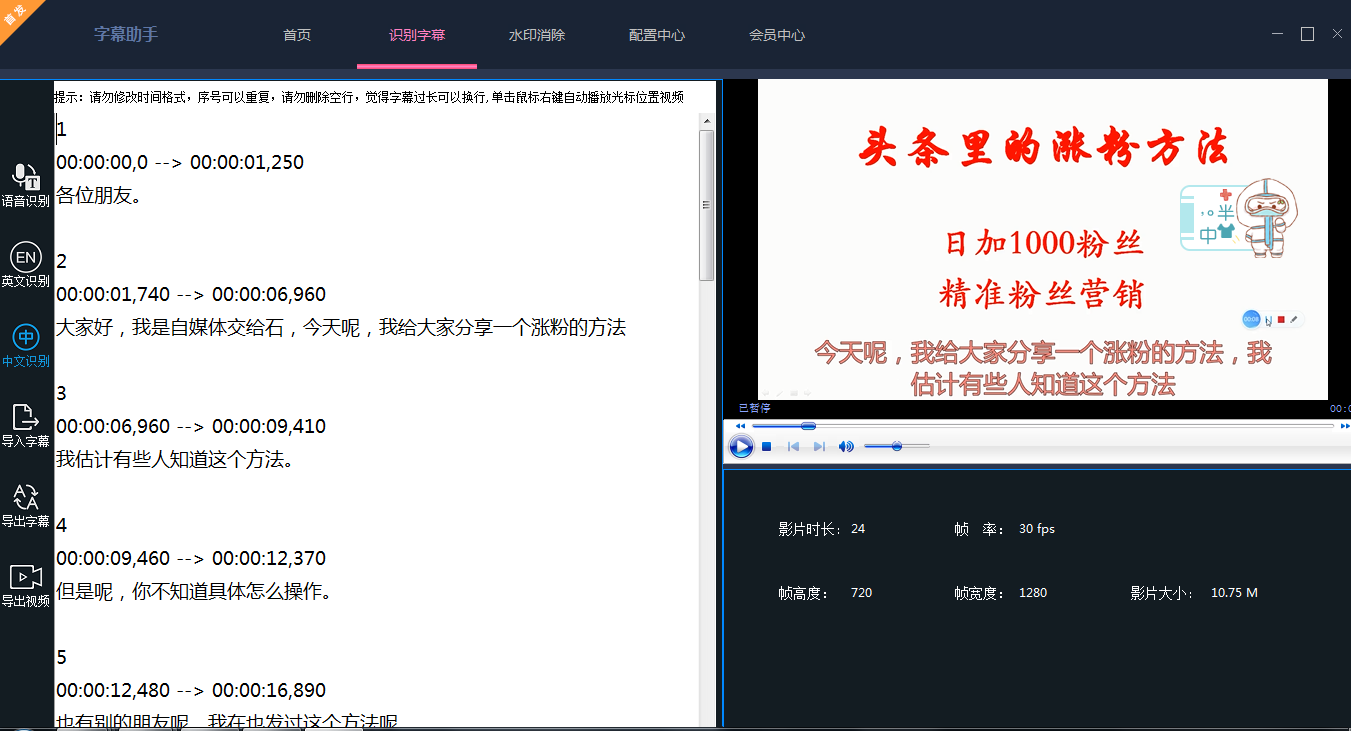
Task: Click the video seek bar handle
Action: (x=808, y=426)
